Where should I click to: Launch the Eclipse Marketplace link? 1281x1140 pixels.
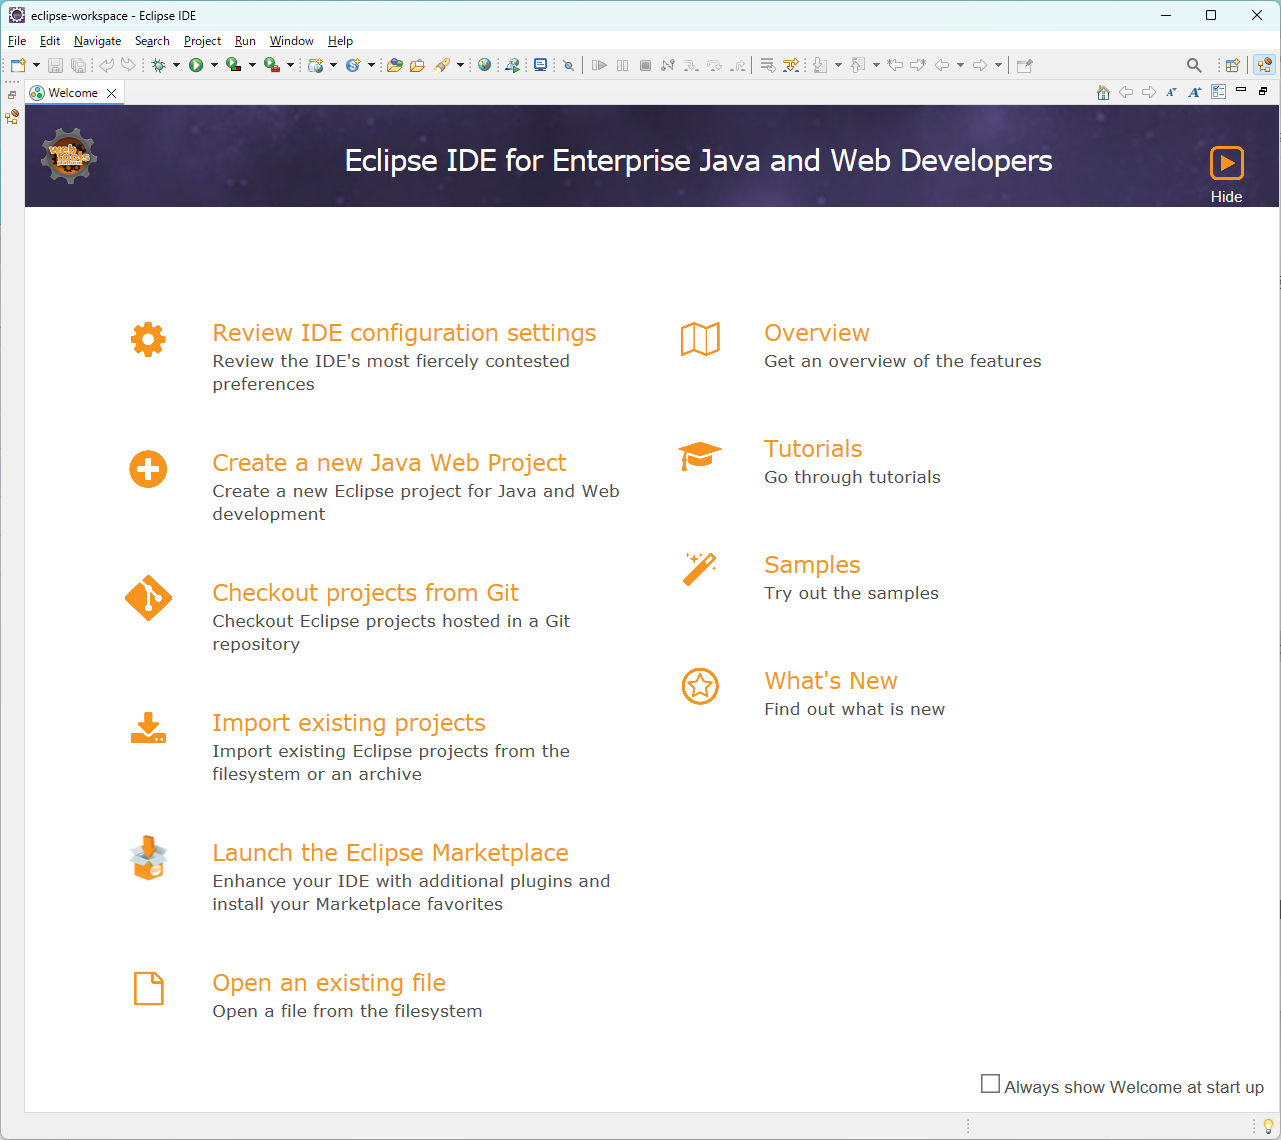pyautogui.click(x=390, y=853)
